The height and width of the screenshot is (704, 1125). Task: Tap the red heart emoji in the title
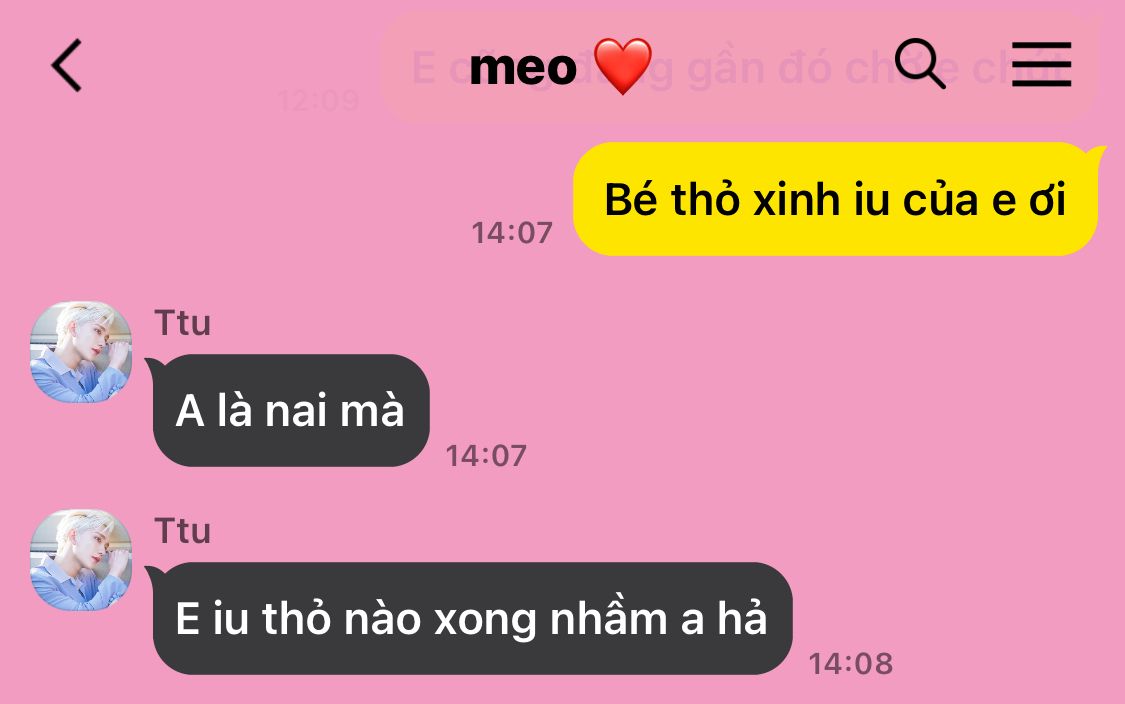click(623, 67)
